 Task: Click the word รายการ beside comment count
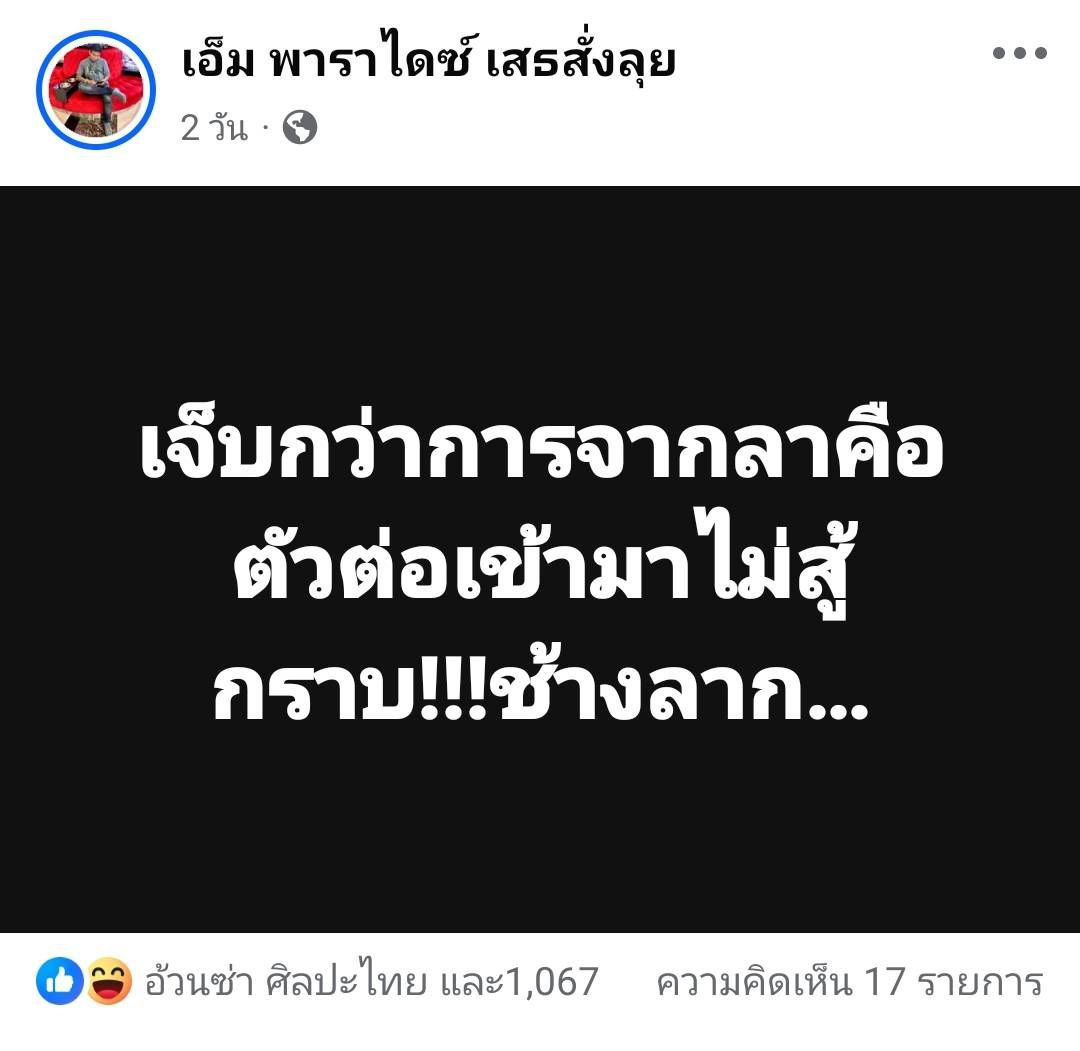[x=980, y=982]
